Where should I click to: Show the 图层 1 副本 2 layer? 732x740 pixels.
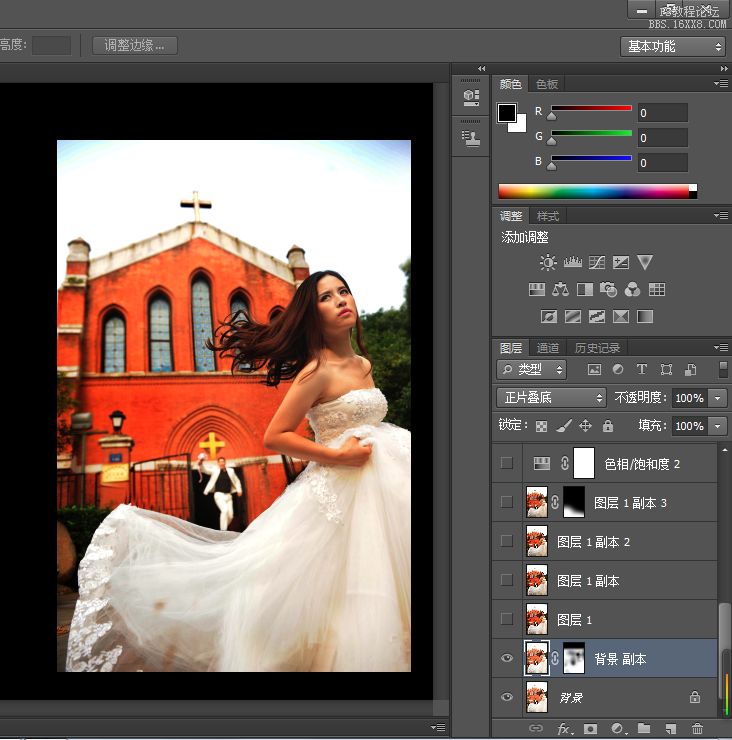coord(506,541)
